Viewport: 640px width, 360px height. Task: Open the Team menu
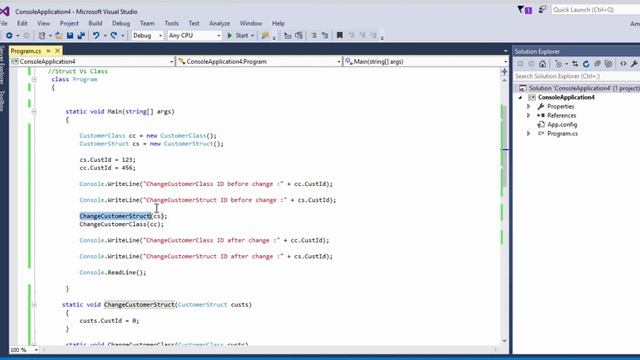[147, 23]
